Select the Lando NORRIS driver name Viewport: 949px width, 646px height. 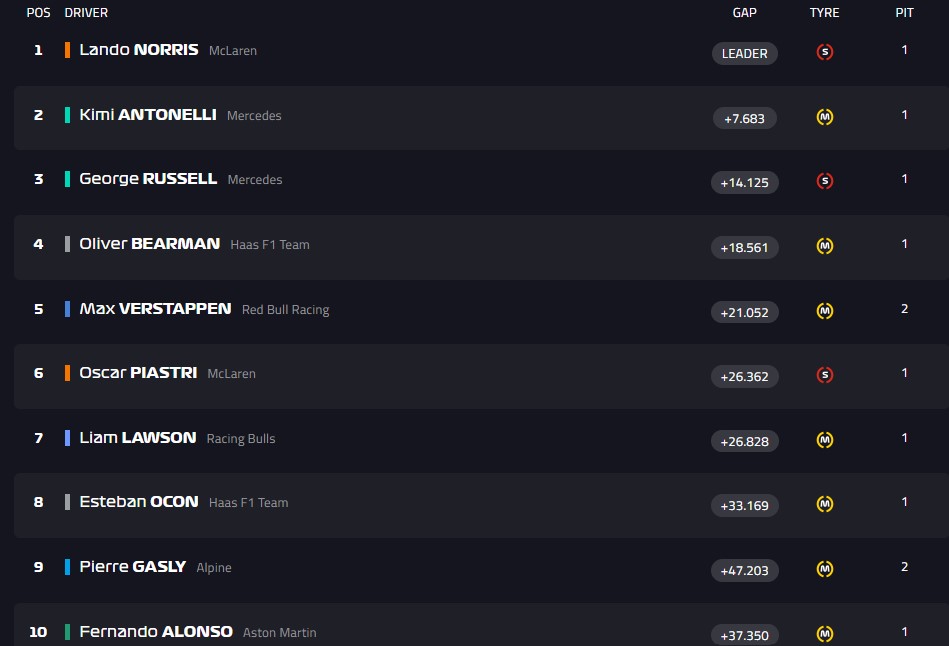pyautogui.click(x=139, y=49)
